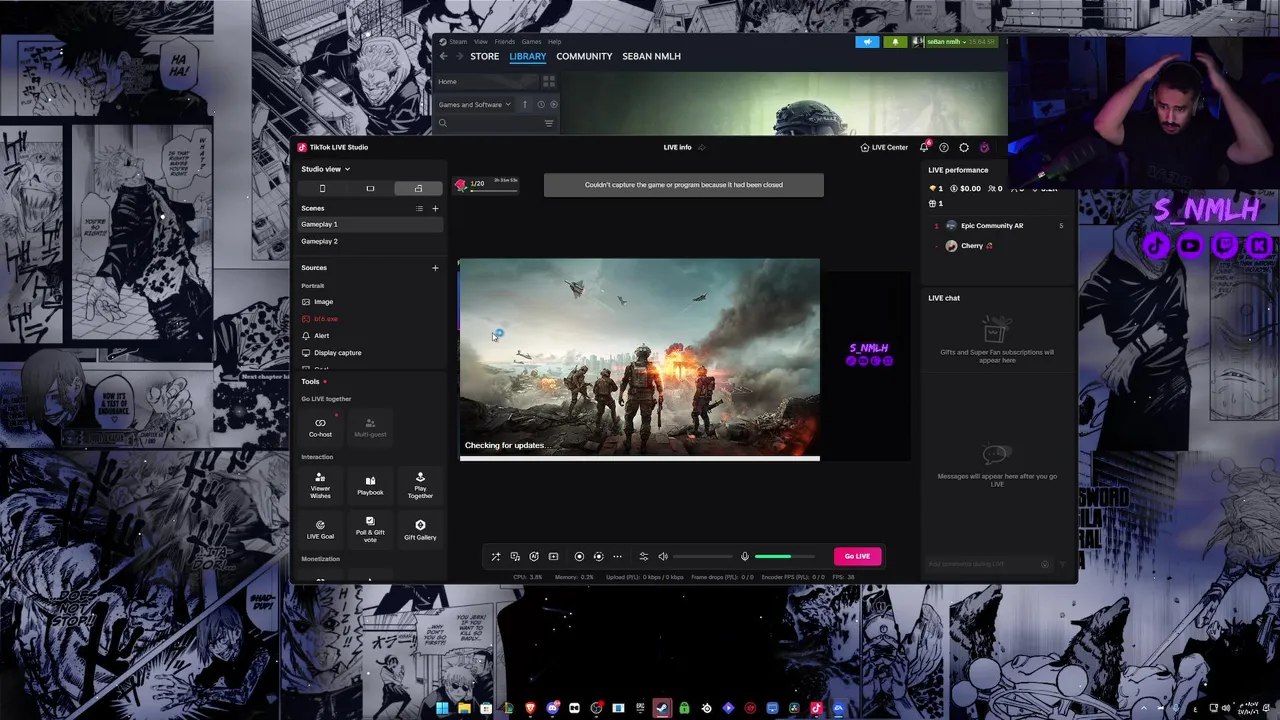Image resolution: width=1280 pixels, height=720 pixels.
Task: Select the Image source
Action: tap(370, 301)
